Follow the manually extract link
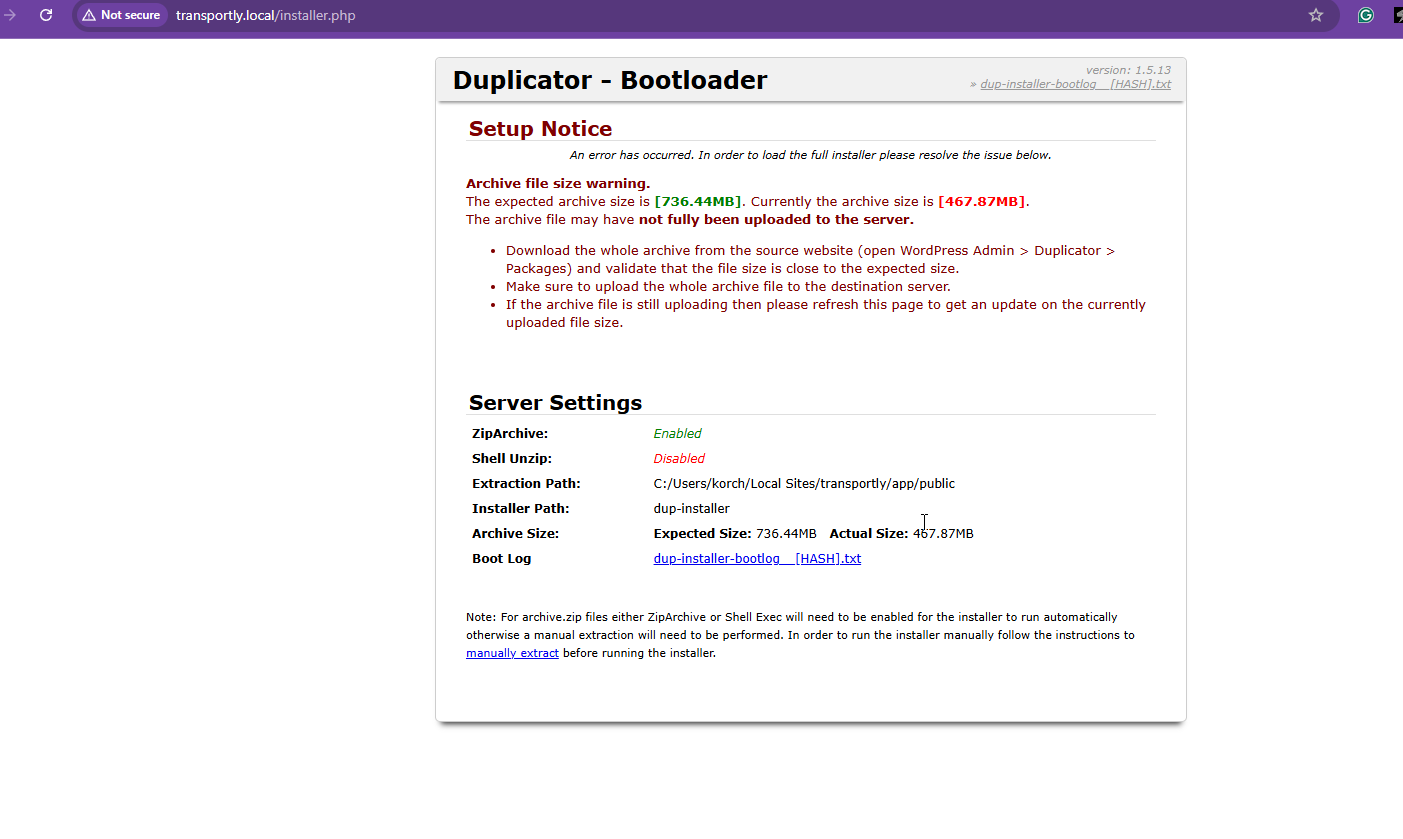Screen dimensions: 1403x839 tap(512, 653)
